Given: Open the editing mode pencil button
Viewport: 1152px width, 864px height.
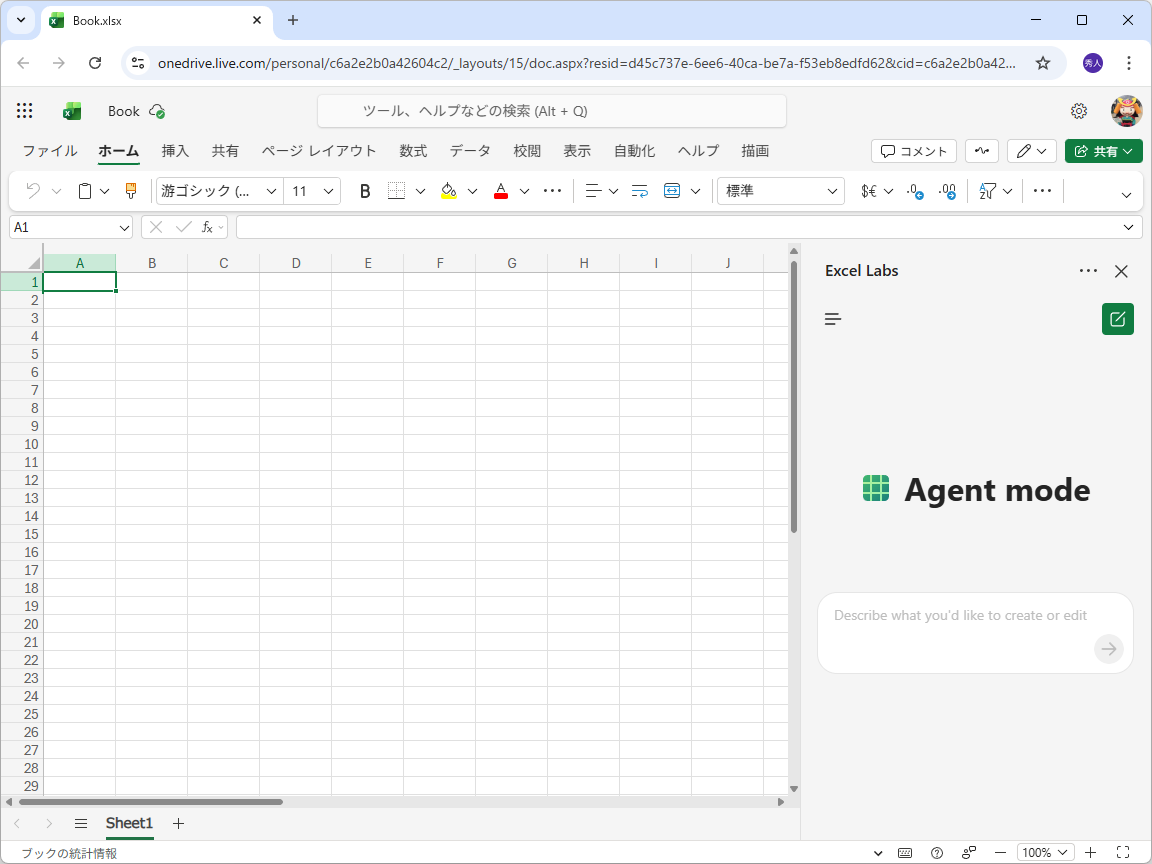Looking at the screenshot, I should (1032, 151).
